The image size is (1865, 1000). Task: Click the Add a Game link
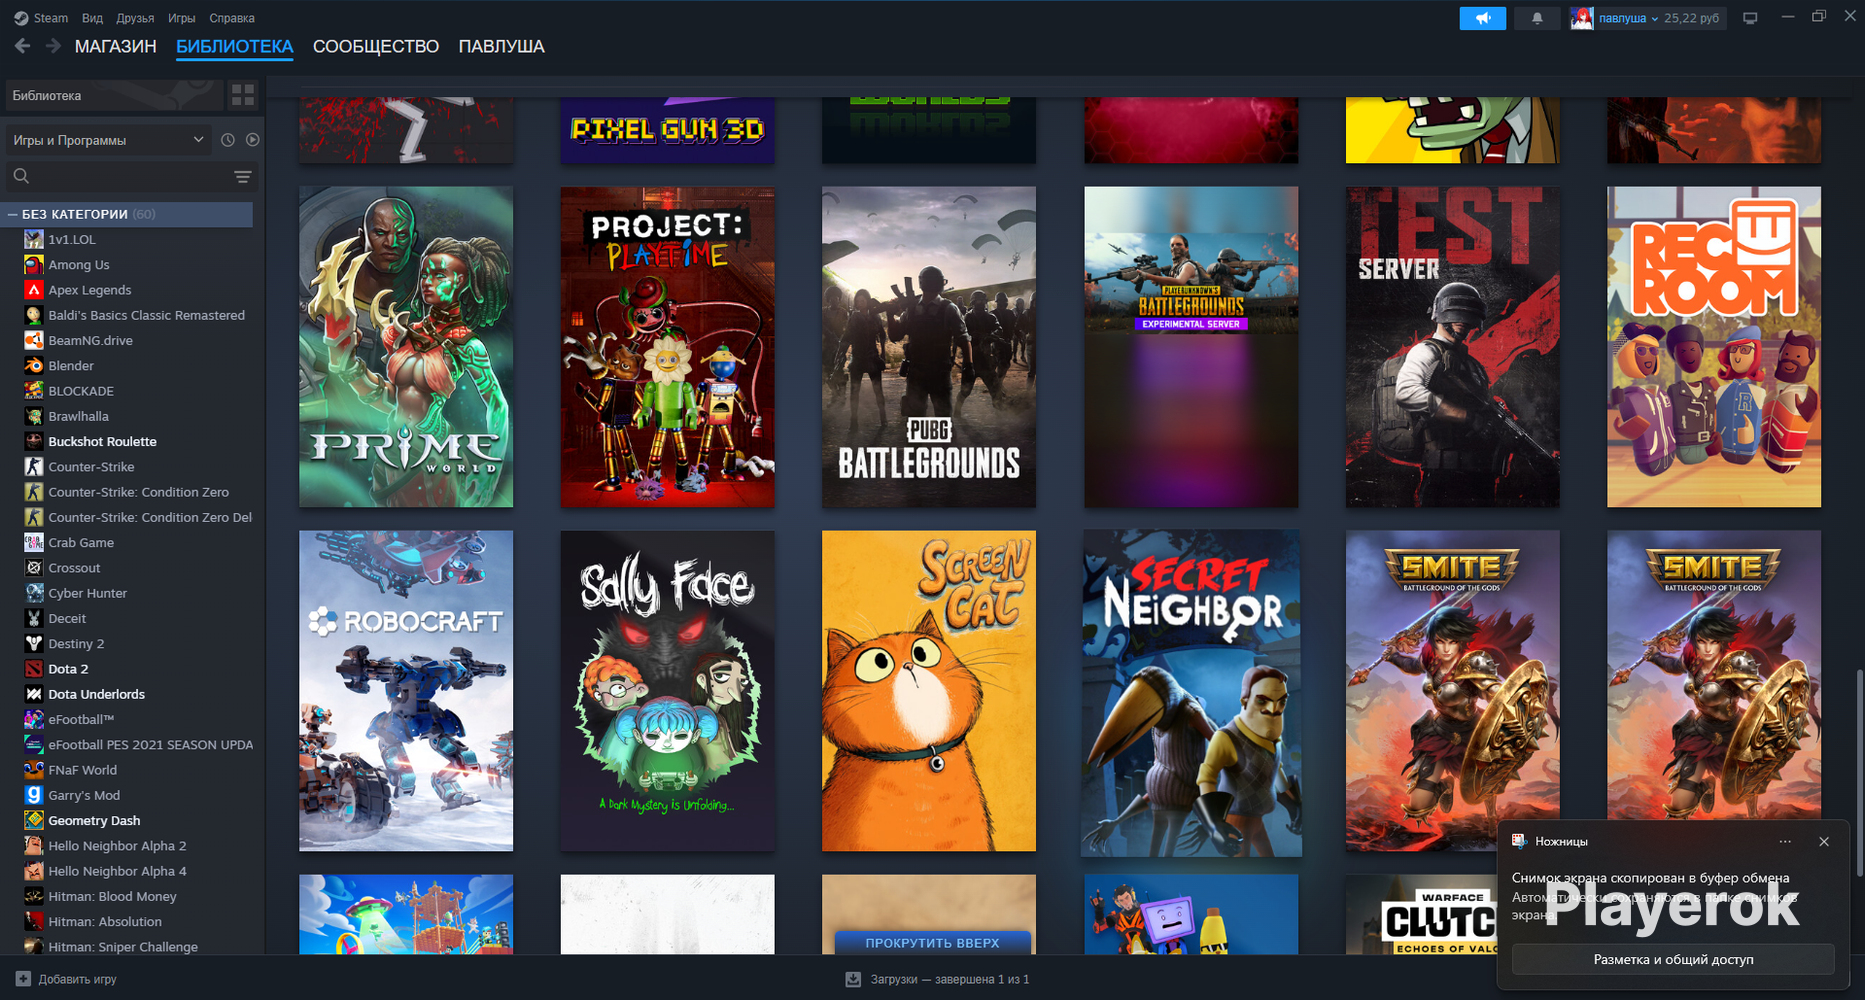coord(78,979)
